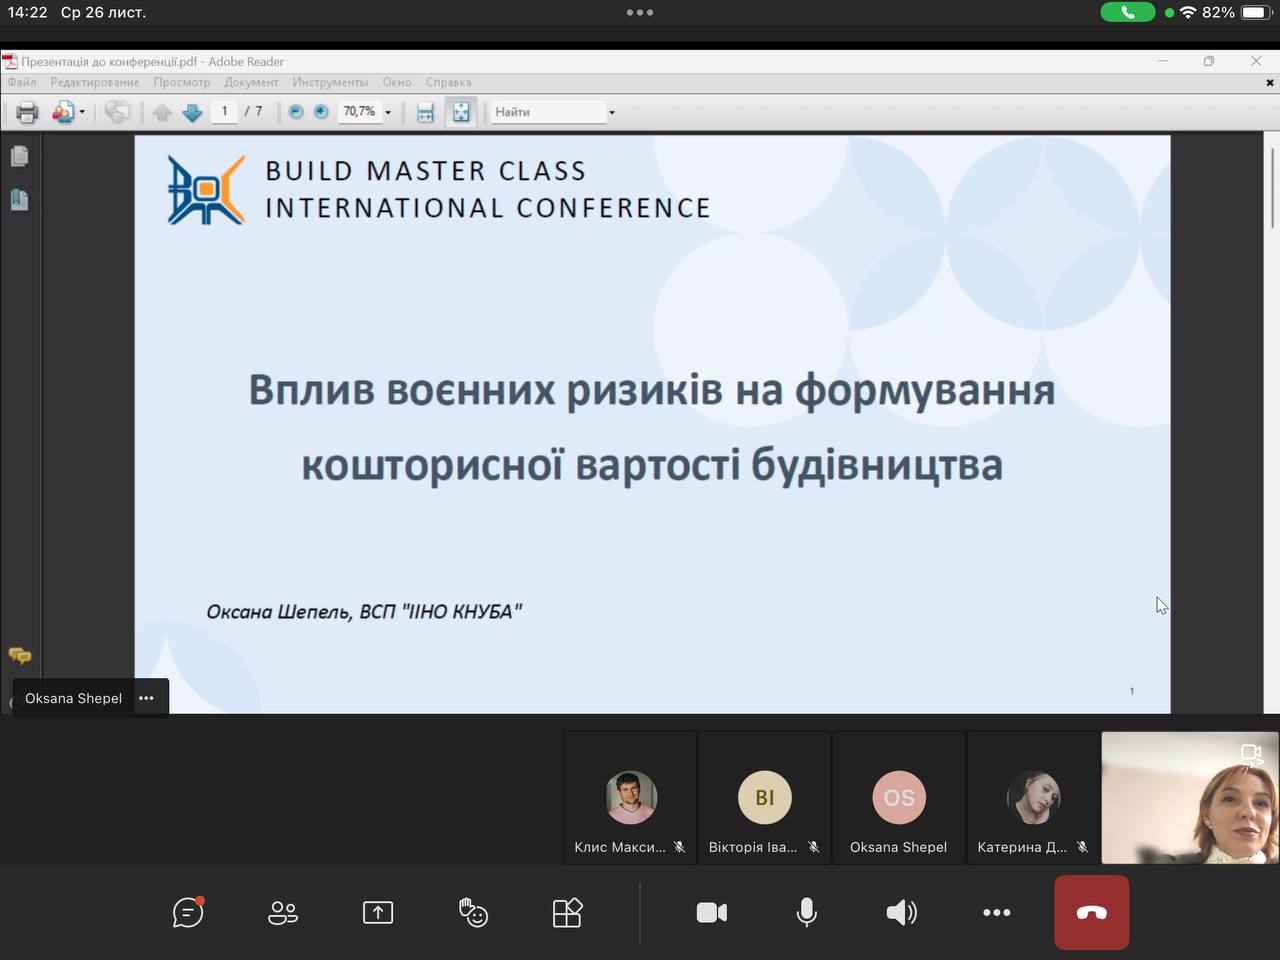This screenshot has height=960, width=1280.
Task: Open the apps grid icon
Action: pos(567,912)
